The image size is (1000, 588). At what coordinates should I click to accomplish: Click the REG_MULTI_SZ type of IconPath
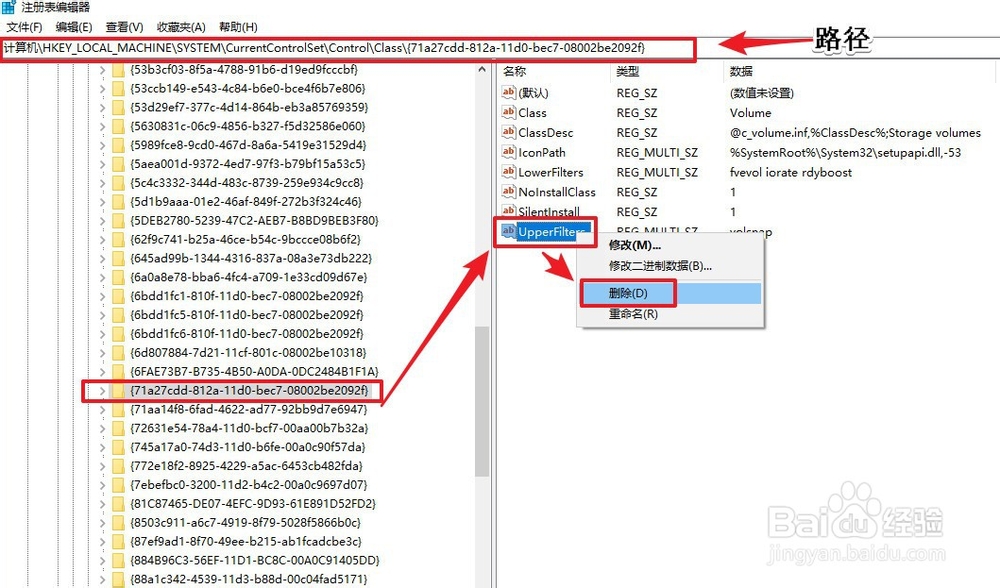tap(657, 152)
